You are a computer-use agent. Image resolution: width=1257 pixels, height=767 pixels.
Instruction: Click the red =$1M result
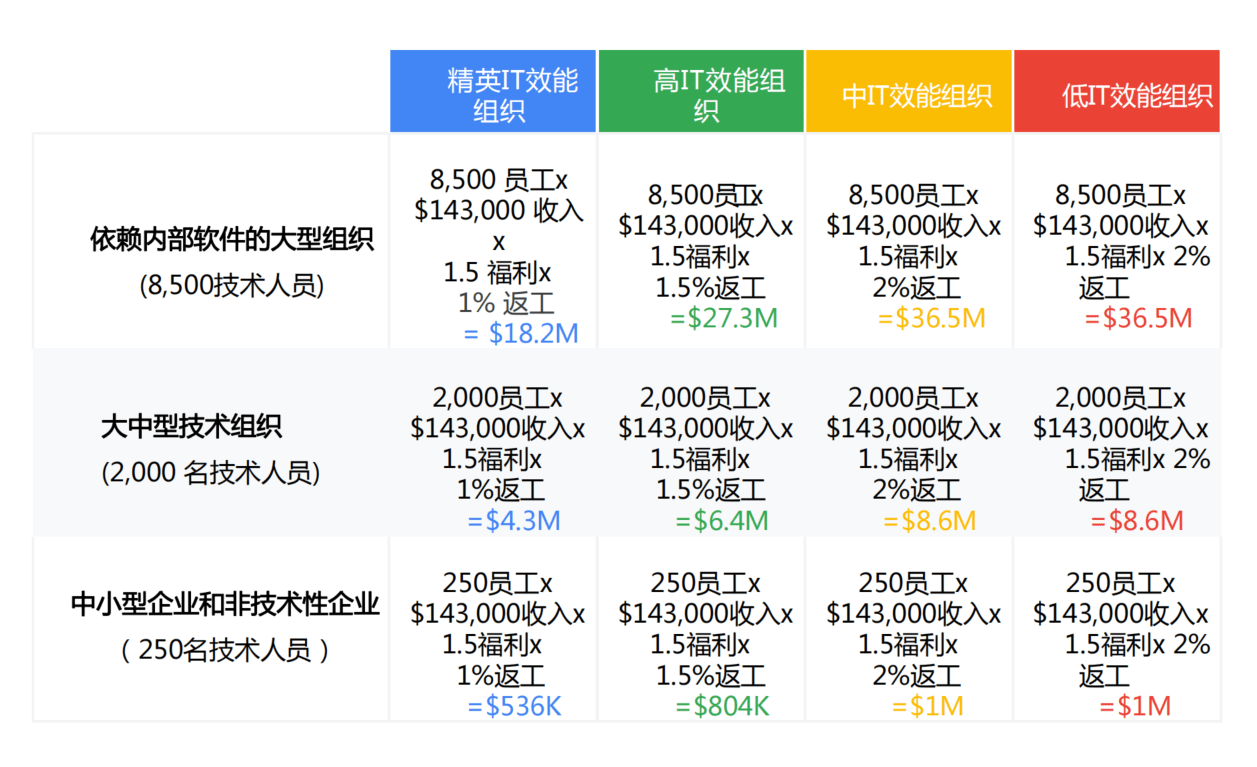1136,706
